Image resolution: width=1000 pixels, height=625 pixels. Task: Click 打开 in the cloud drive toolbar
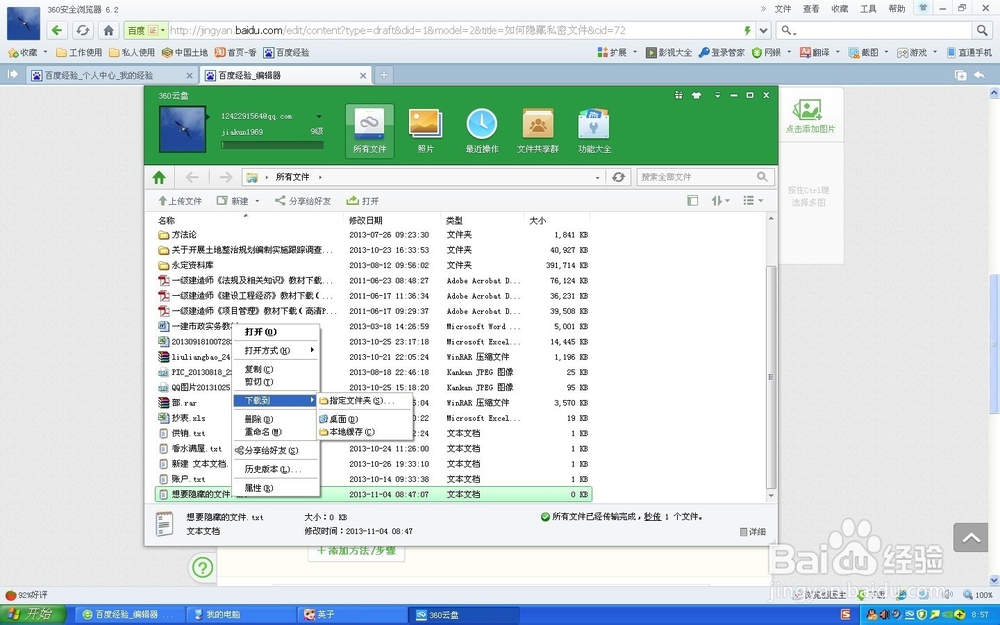pos(362,201)
